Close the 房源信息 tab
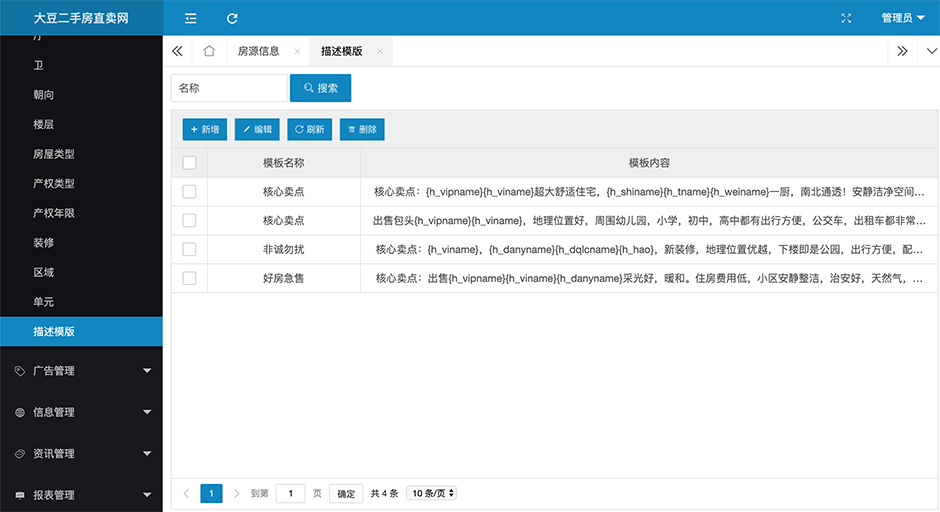The width and height of the screenshot is (940, 512). [297, 51]
